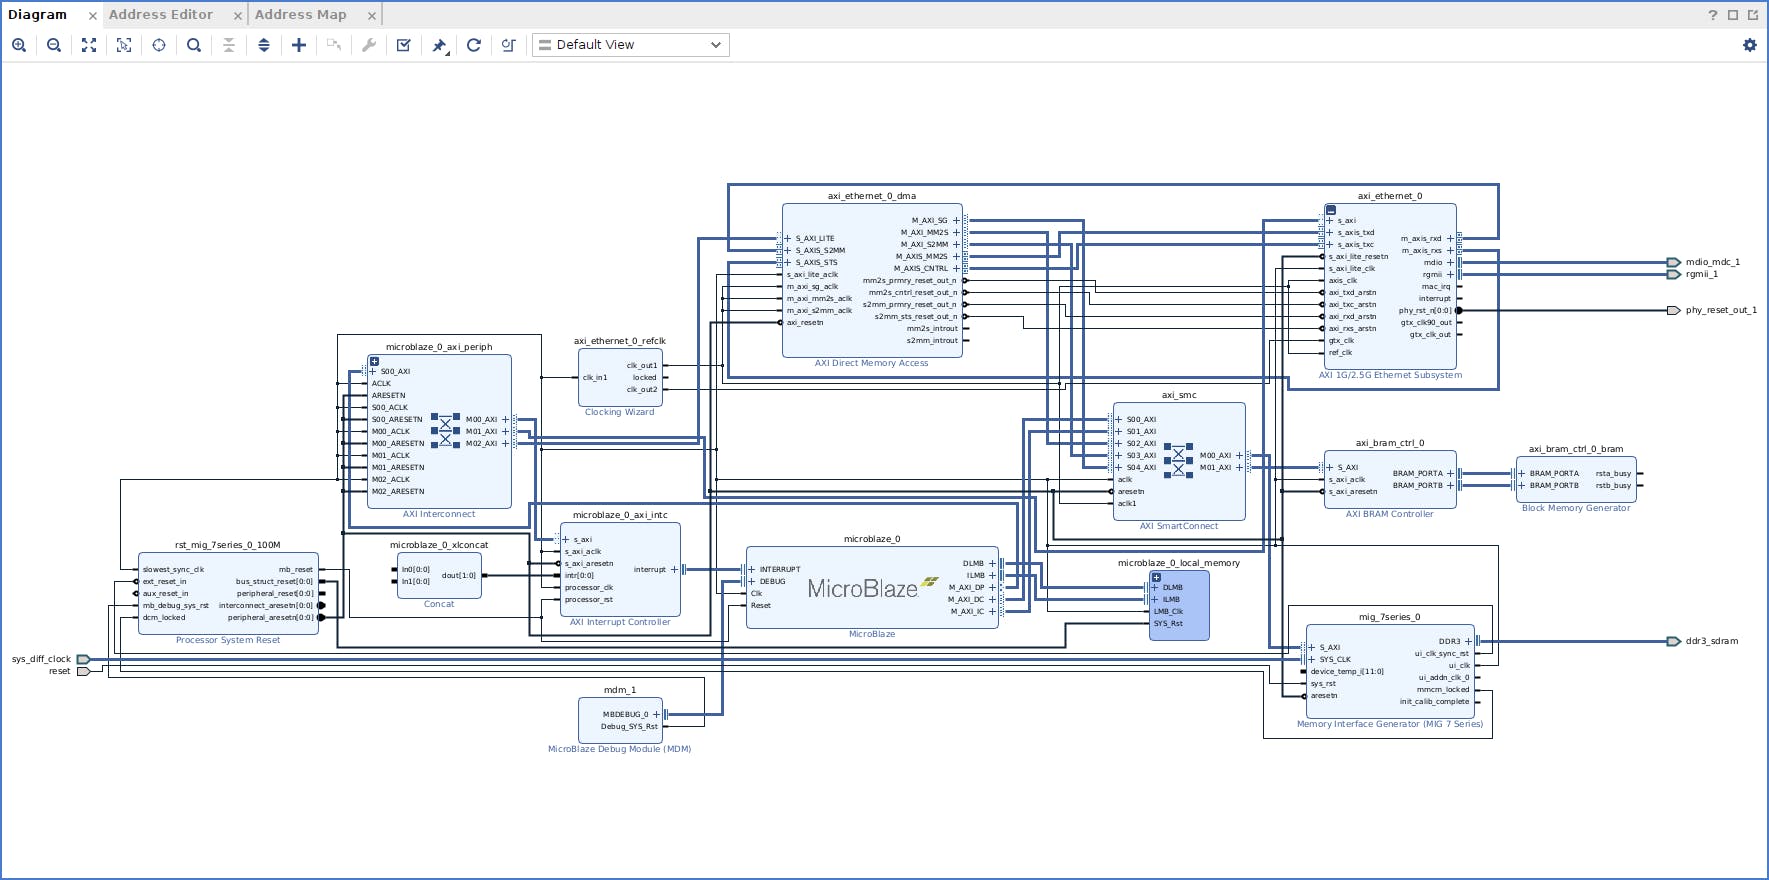Click the greyed Make External icon
Screen dimensions: 1769x880
(x=334, y=45)
